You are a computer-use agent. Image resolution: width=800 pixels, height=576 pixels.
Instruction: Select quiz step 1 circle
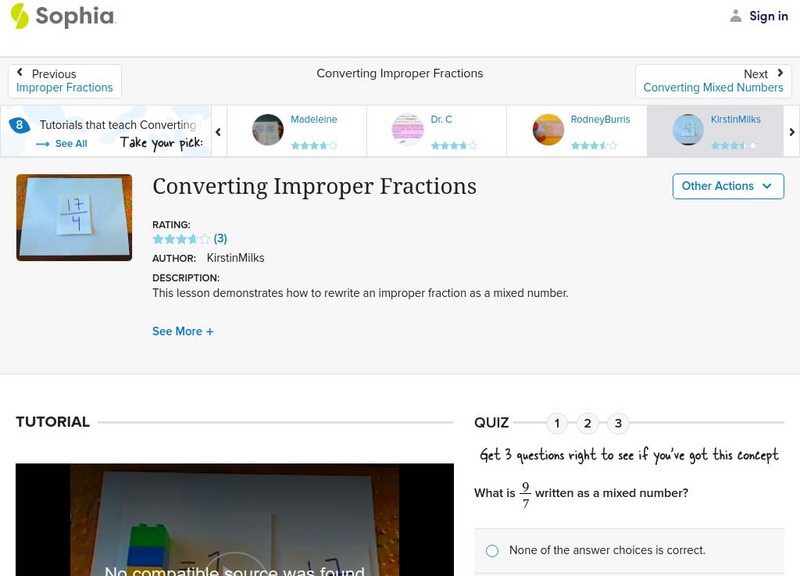click(x=557, y=423)
